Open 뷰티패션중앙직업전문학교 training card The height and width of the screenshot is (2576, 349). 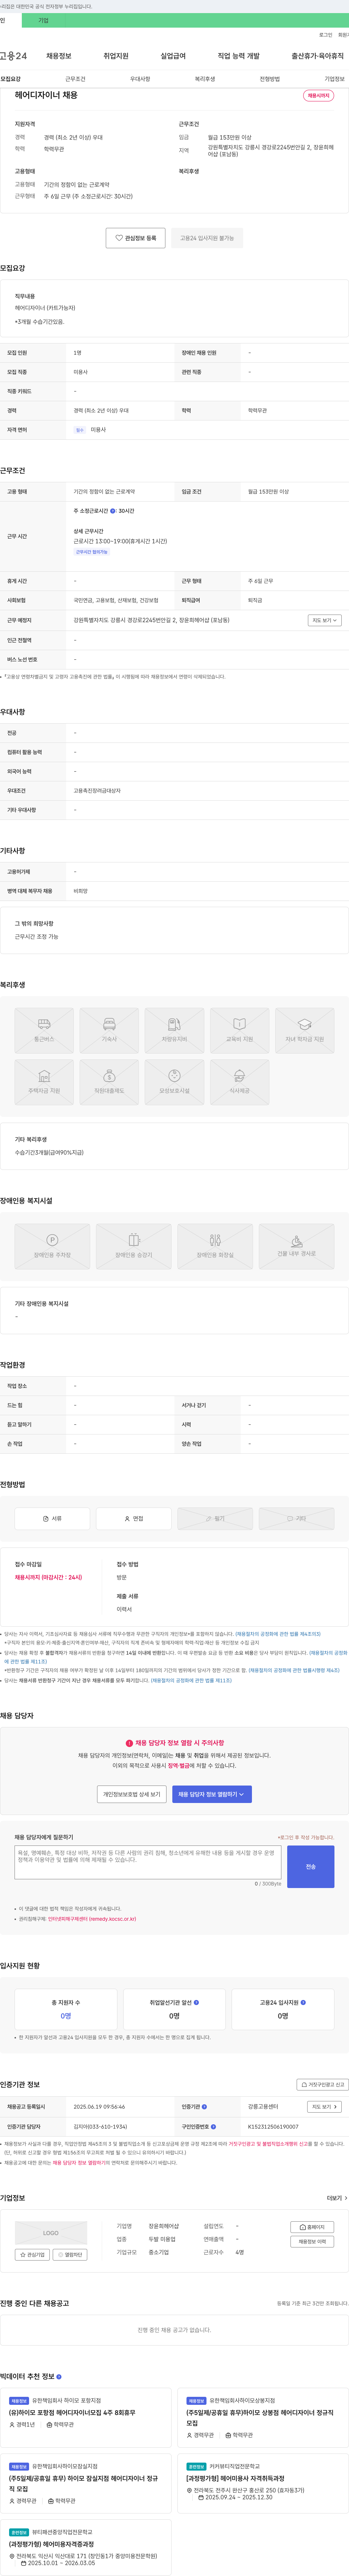[86, 2547]
